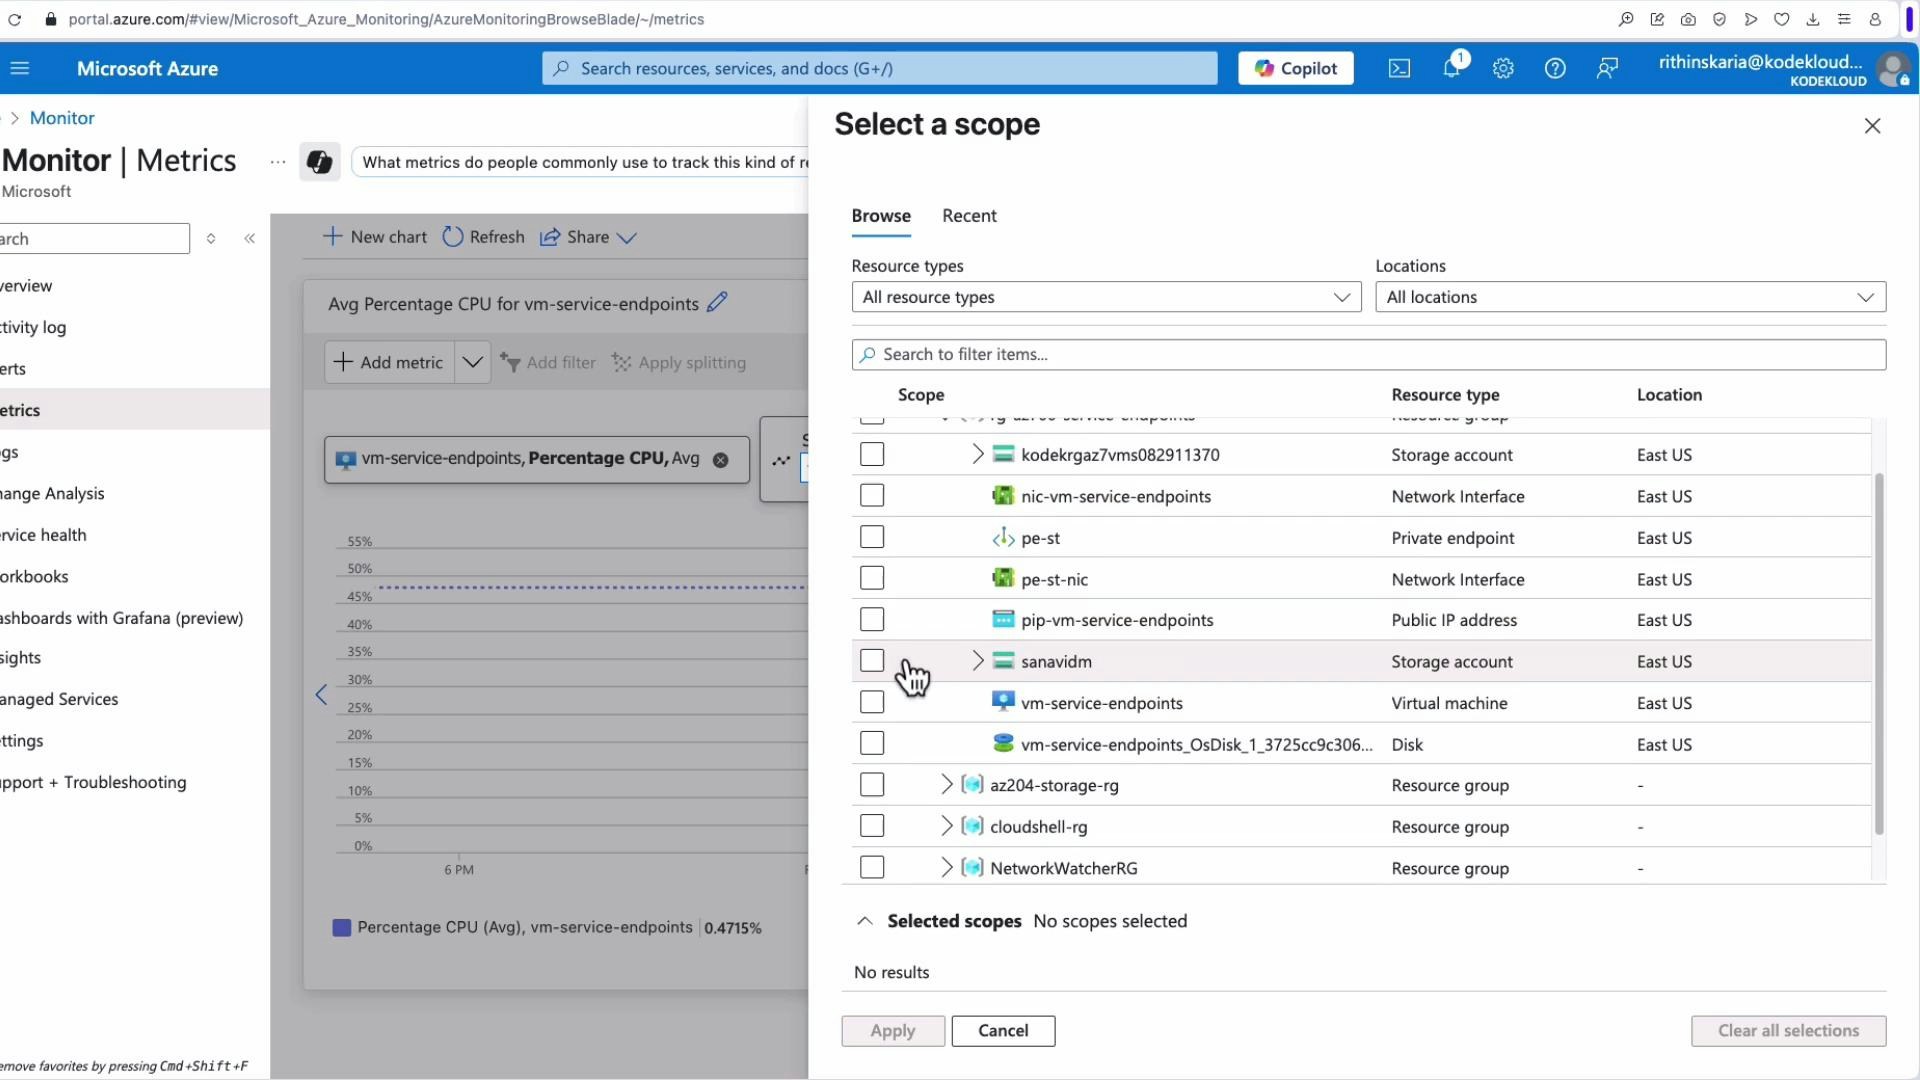Clear all selections in the scope panel
The width and height of the screenshot is (1920, 1080).
[1787, 1030]
